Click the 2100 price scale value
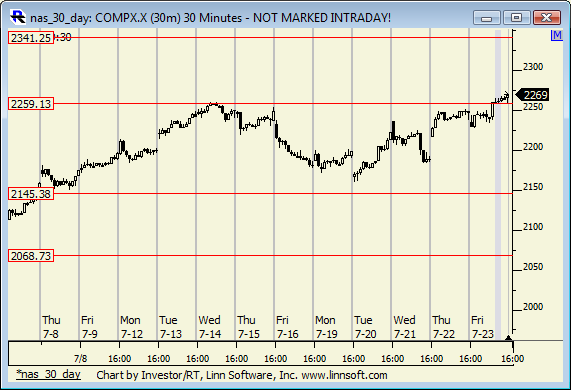 pyautogui.click(x=533, y=227)
